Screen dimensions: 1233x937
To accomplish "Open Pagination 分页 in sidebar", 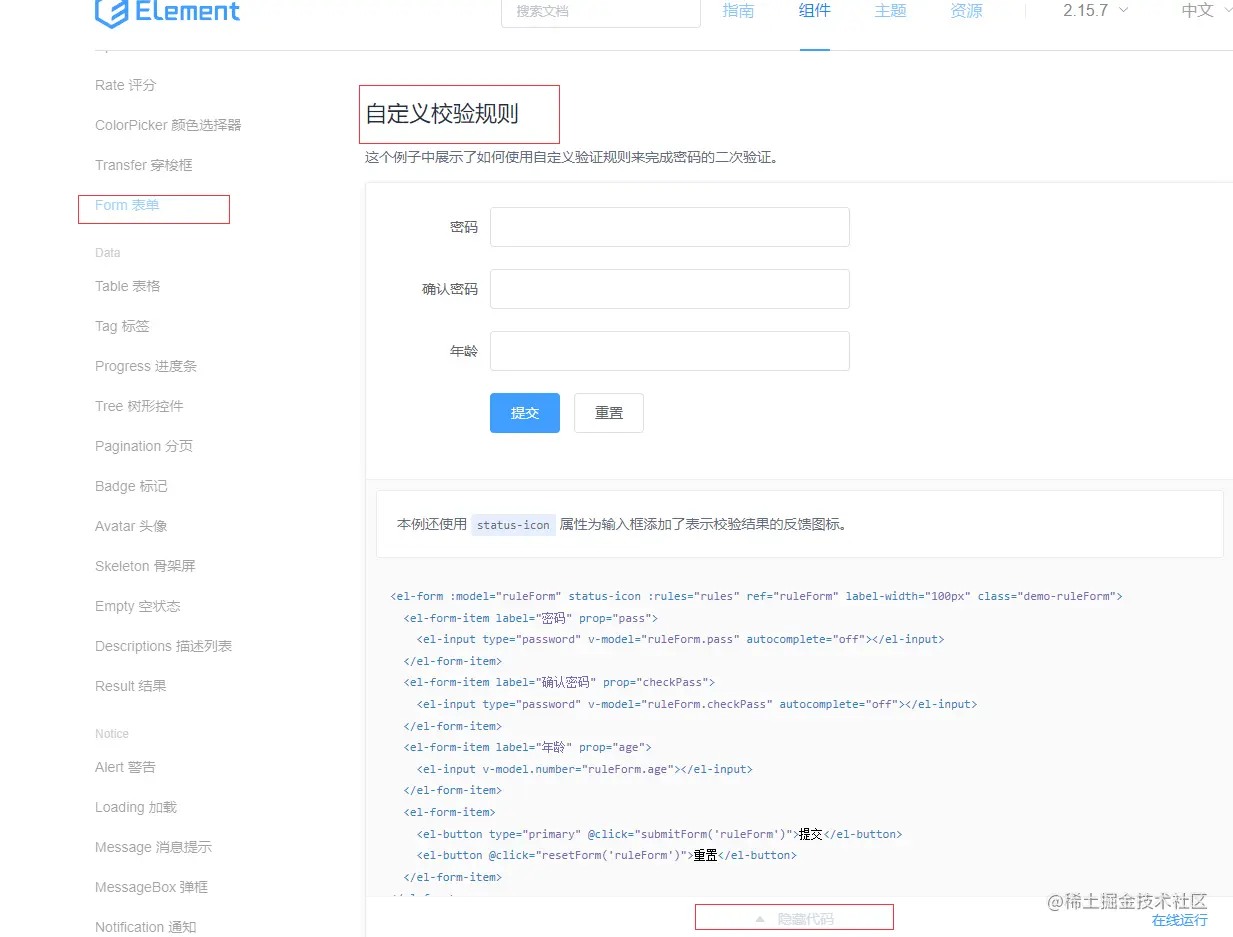I will [x=144, y=446].
